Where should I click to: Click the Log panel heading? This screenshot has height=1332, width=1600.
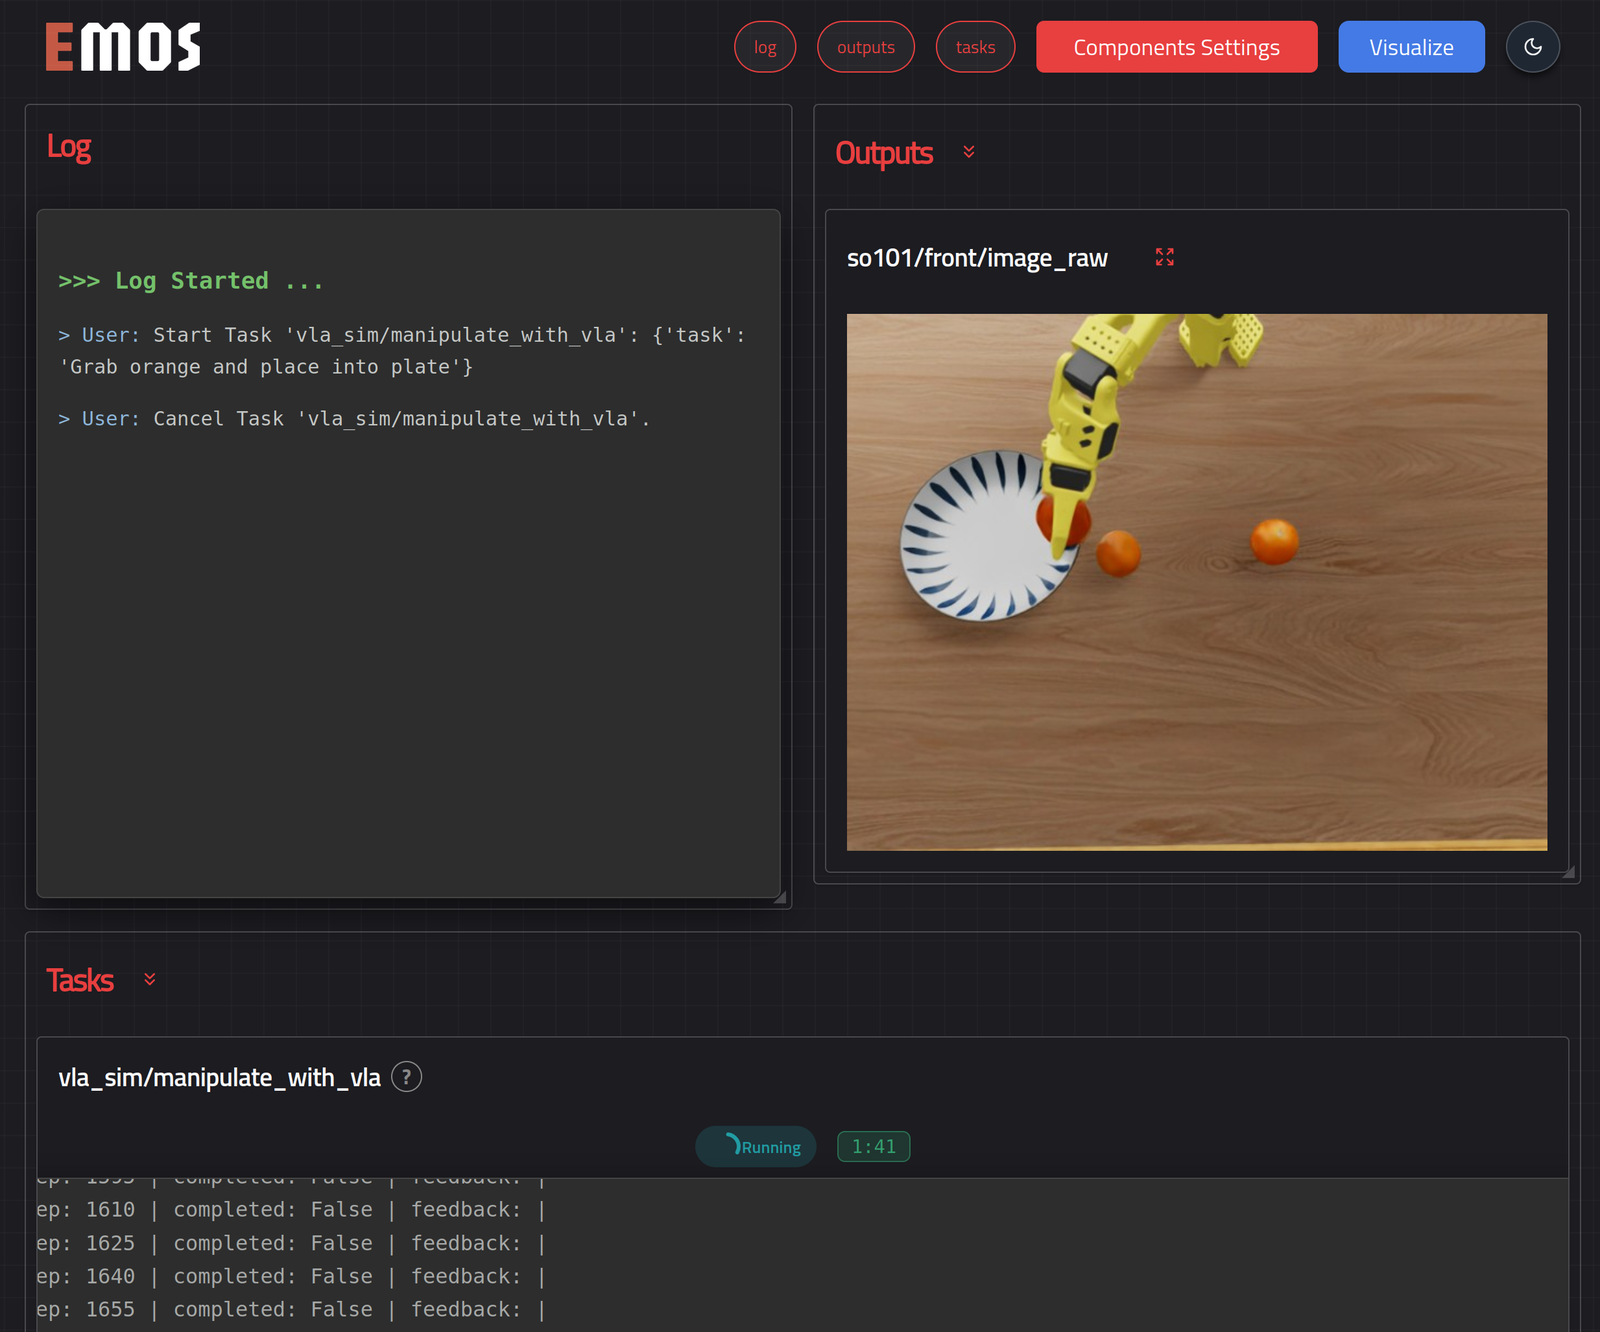tap(69, 147)
